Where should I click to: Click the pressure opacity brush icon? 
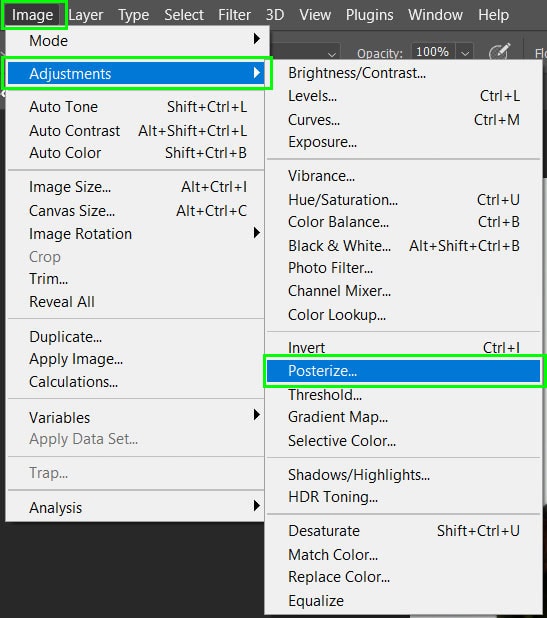pos(500,51)
